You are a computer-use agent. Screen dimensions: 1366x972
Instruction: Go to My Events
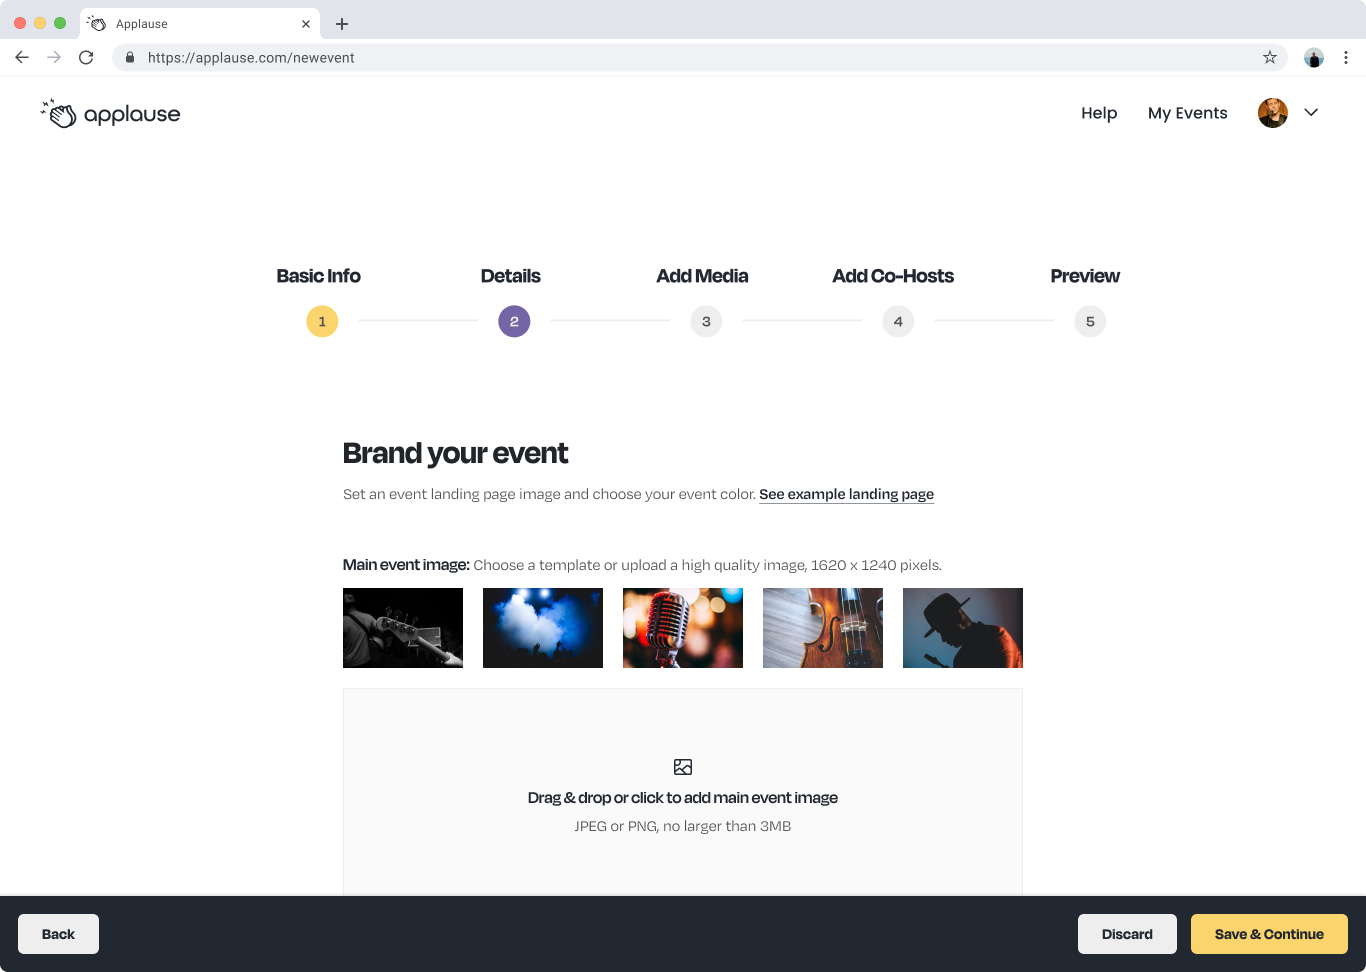coord(1187,113)
